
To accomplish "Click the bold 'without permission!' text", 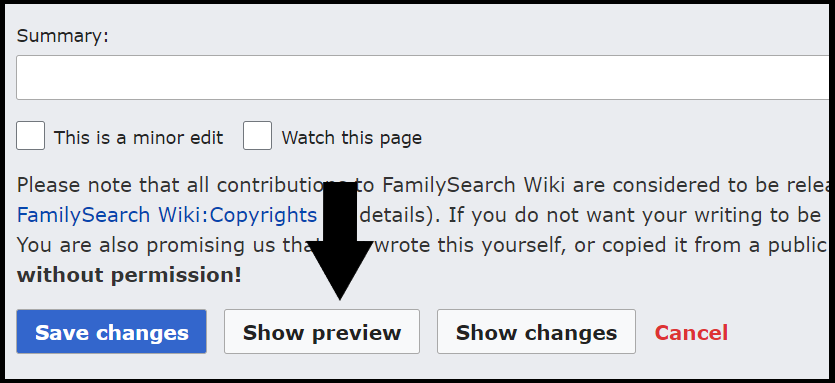I will [x=129, y=275].
